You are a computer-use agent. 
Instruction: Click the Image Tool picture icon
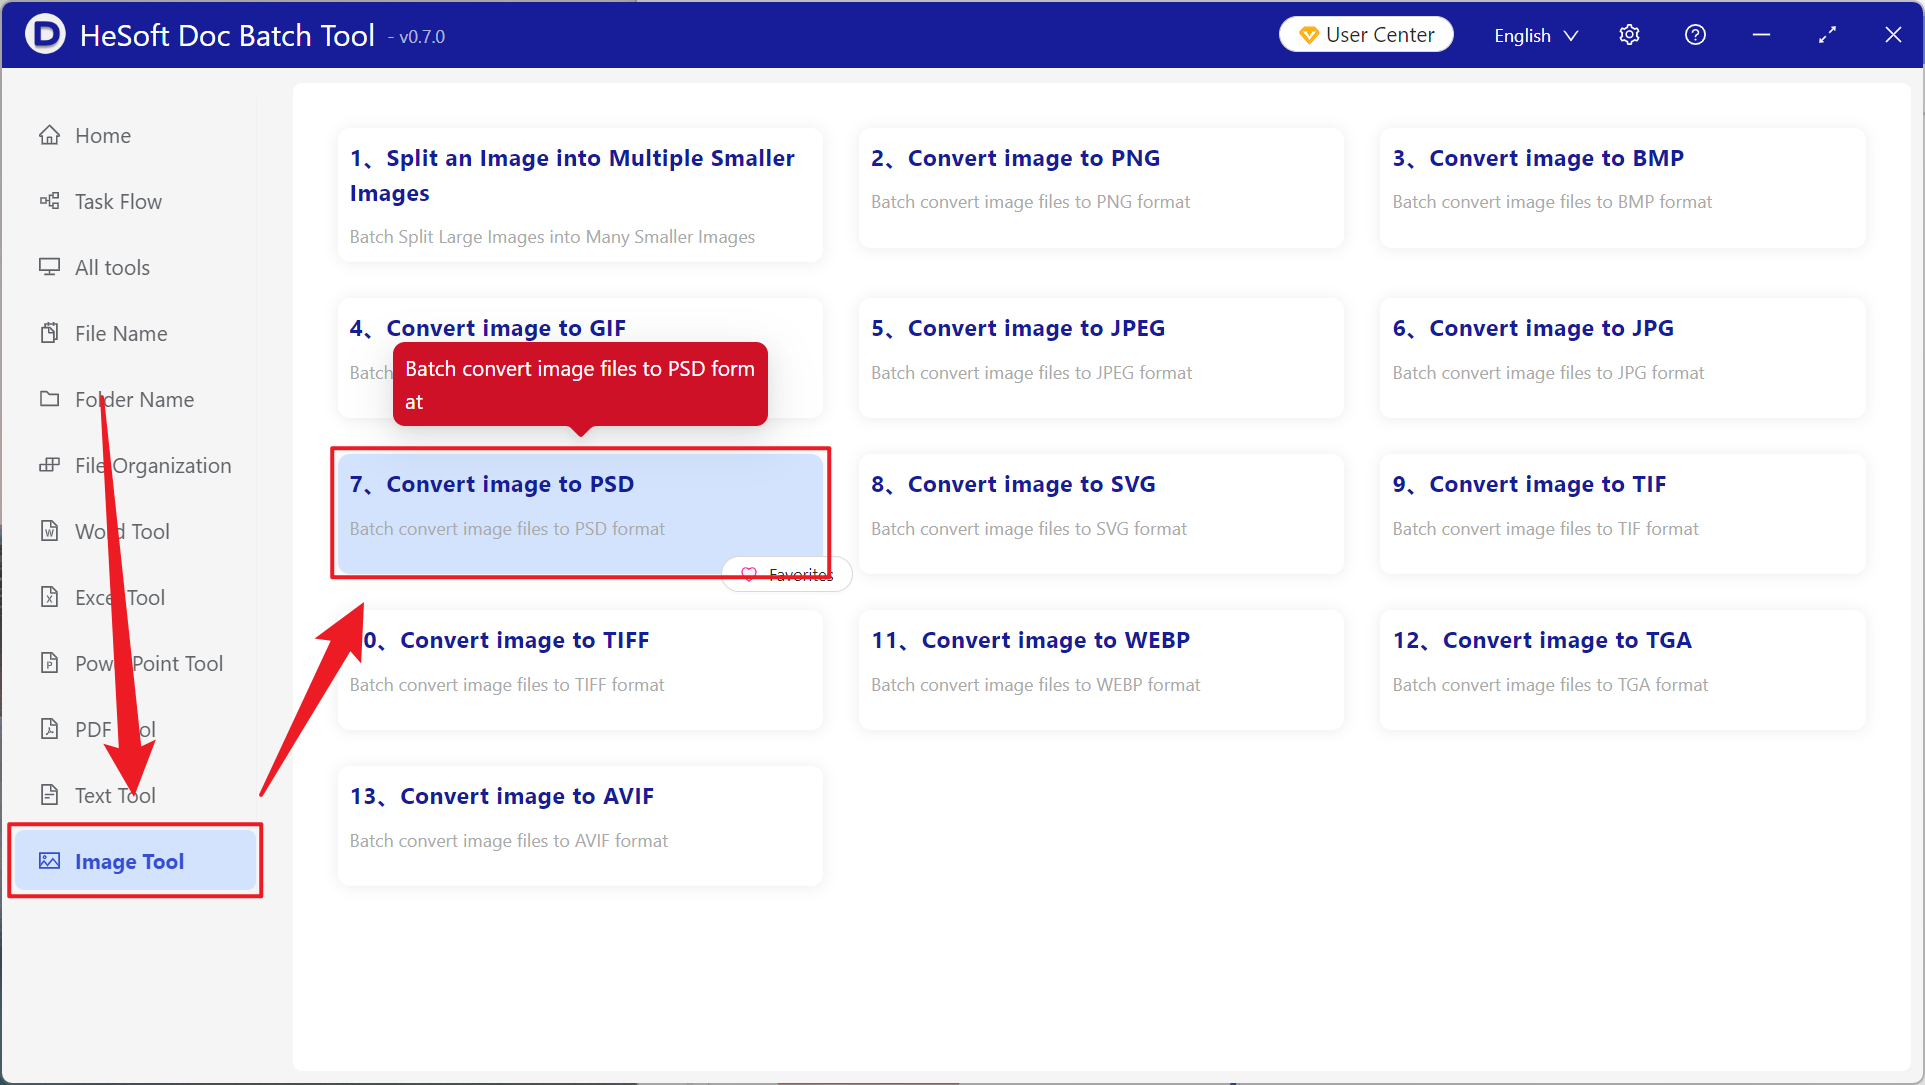49,861
